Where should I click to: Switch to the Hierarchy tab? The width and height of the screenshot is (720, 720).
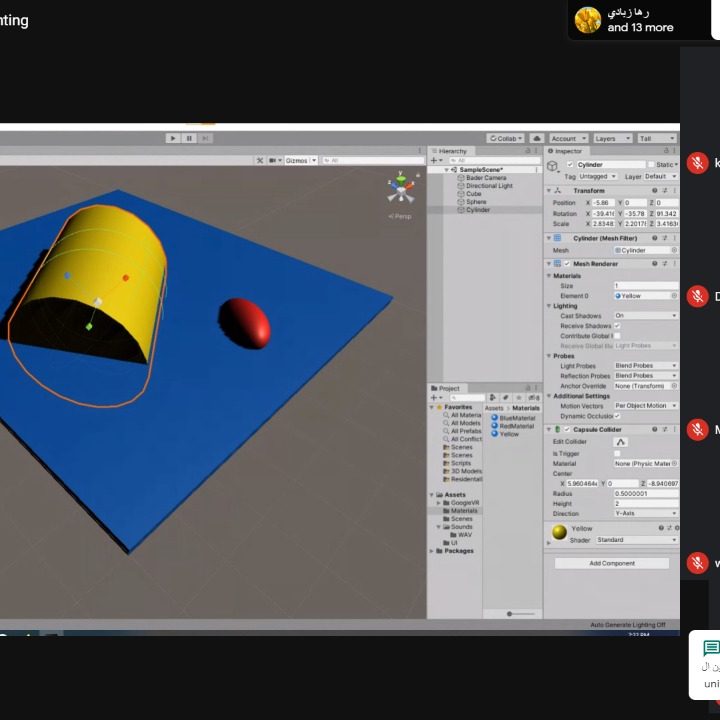[453, 151]
